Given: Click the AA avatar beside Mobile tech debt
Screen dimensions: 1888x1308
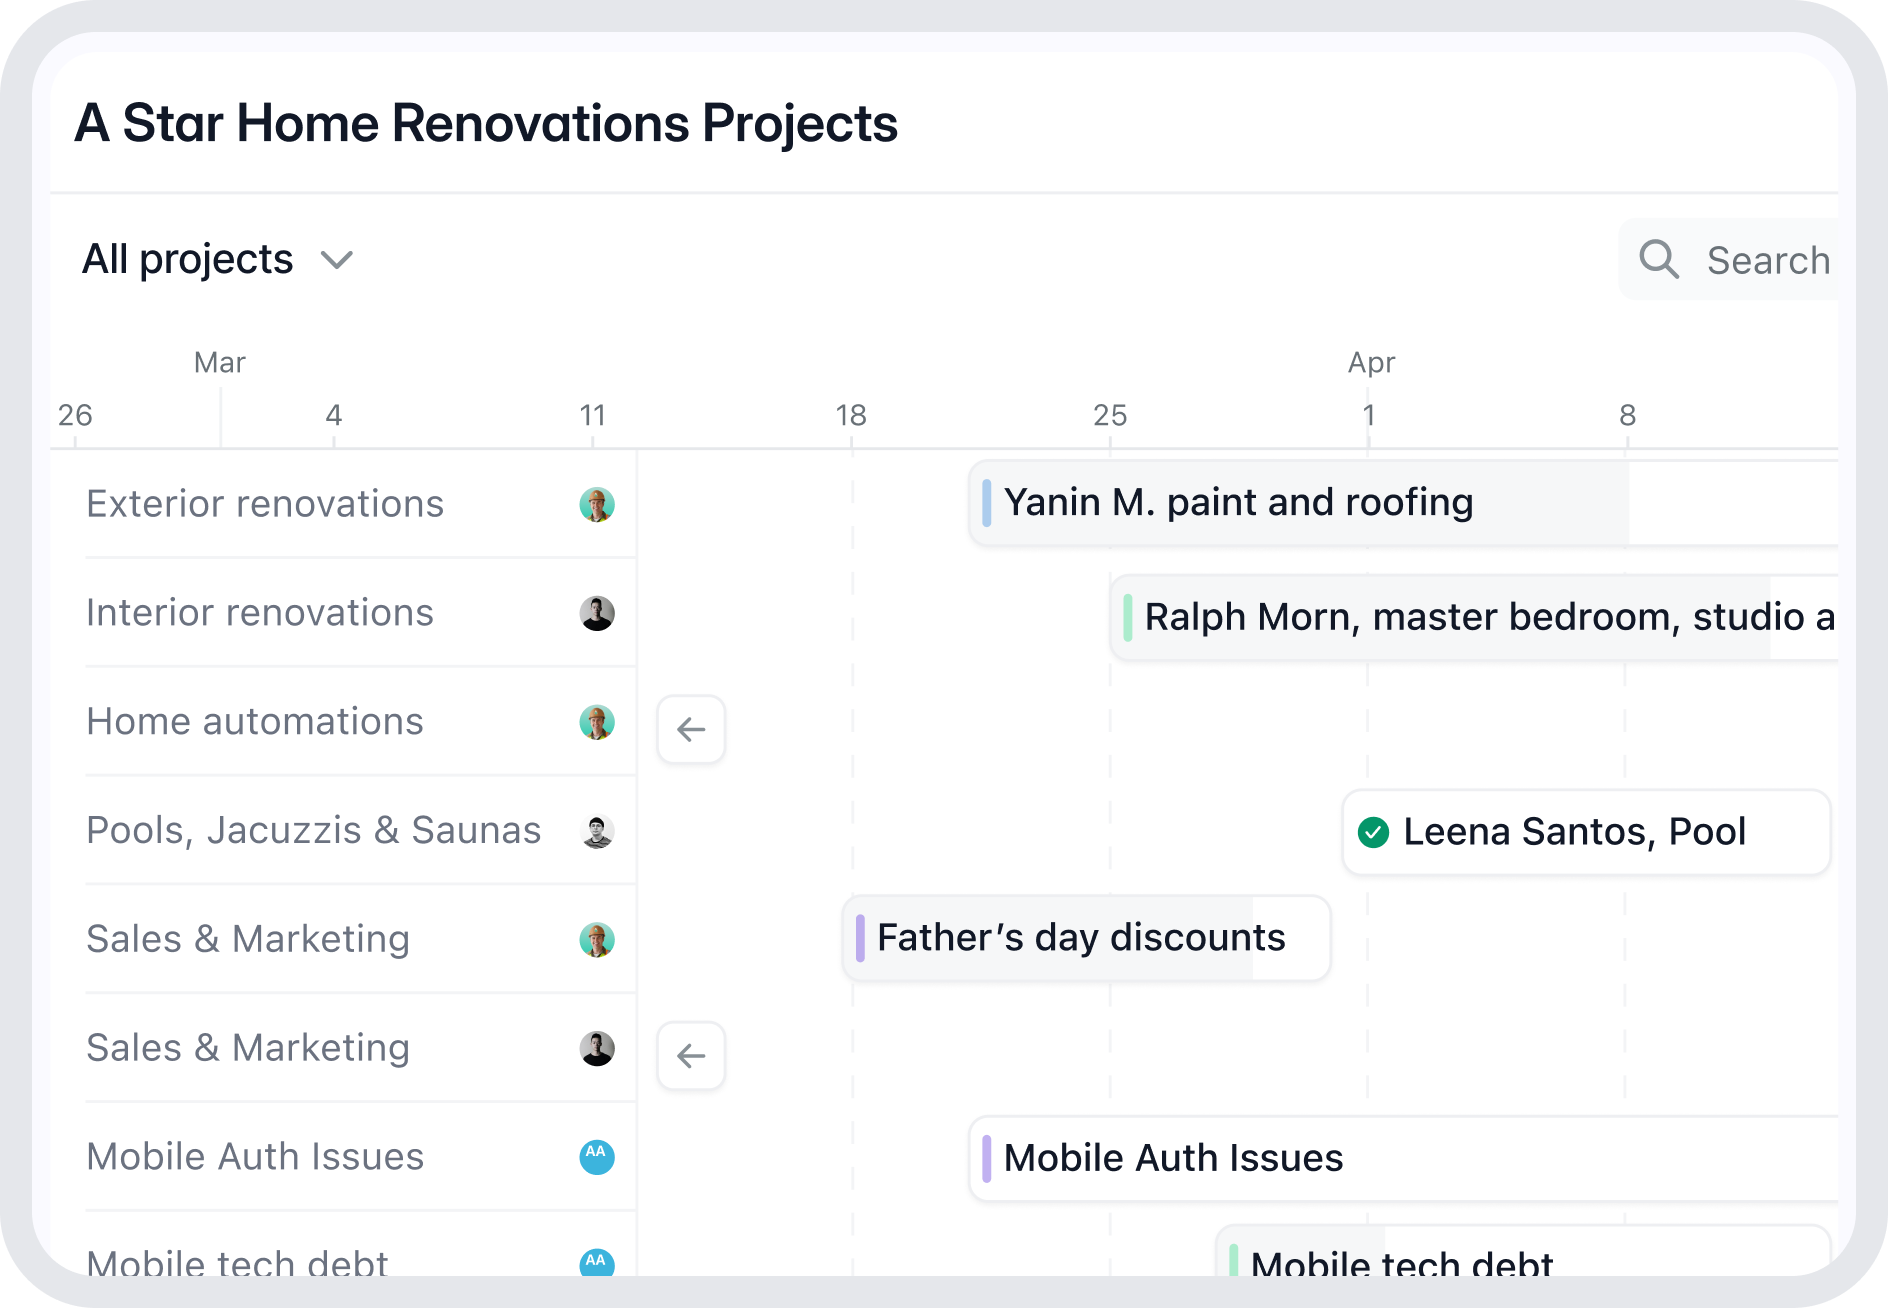Looking at the screenshot, I should click(x=597, y=1264).
